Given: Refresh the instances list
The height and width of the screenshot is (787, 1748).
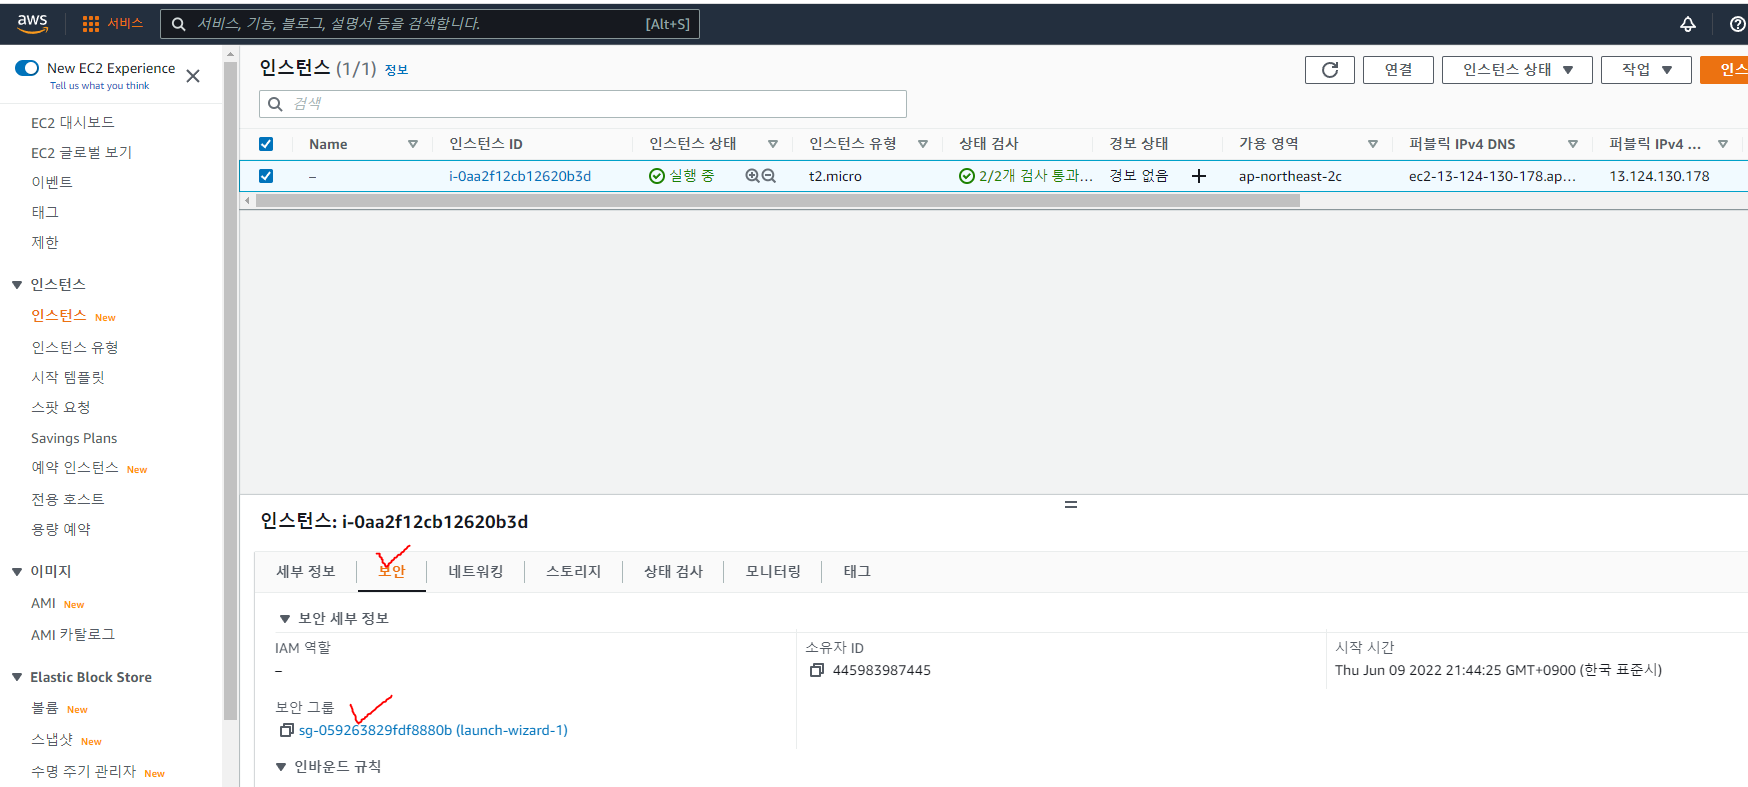Looking at the screenshot, I should [1330, 70].
